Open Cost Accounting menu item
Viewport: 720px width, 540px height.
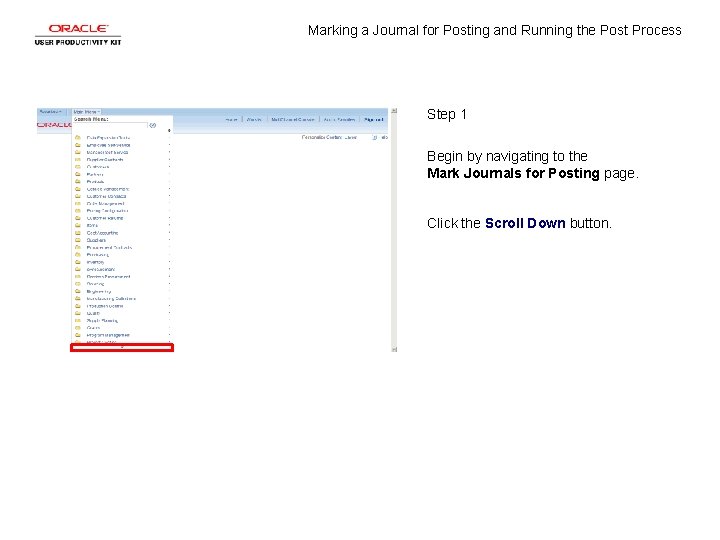(x=102, y=233)
